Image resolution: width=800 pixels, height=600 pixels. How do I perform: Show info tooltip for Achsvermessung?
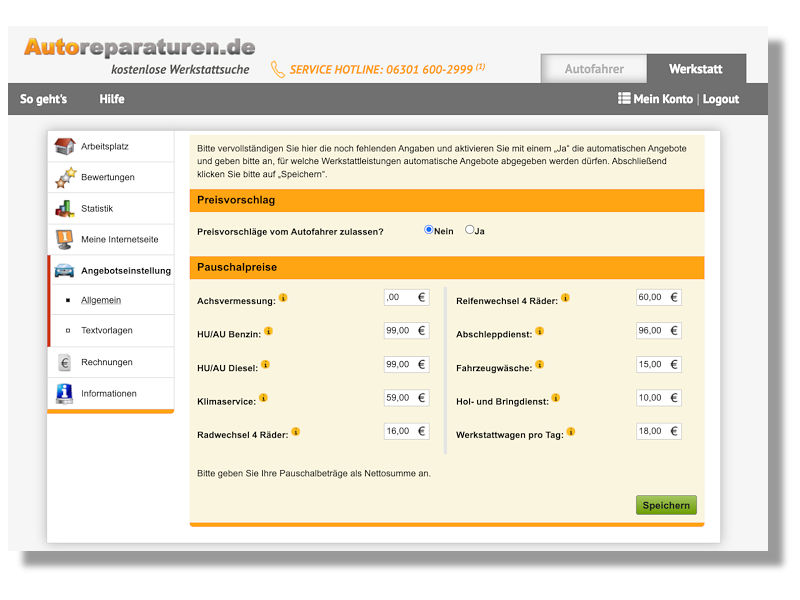click(283, 297)
